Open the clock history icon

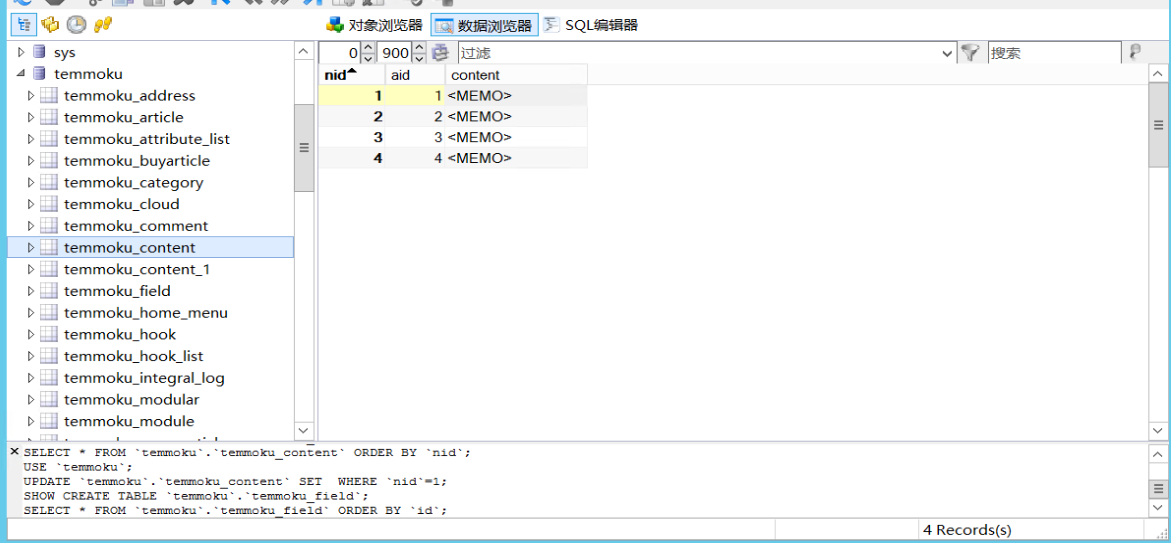point(76,25)
